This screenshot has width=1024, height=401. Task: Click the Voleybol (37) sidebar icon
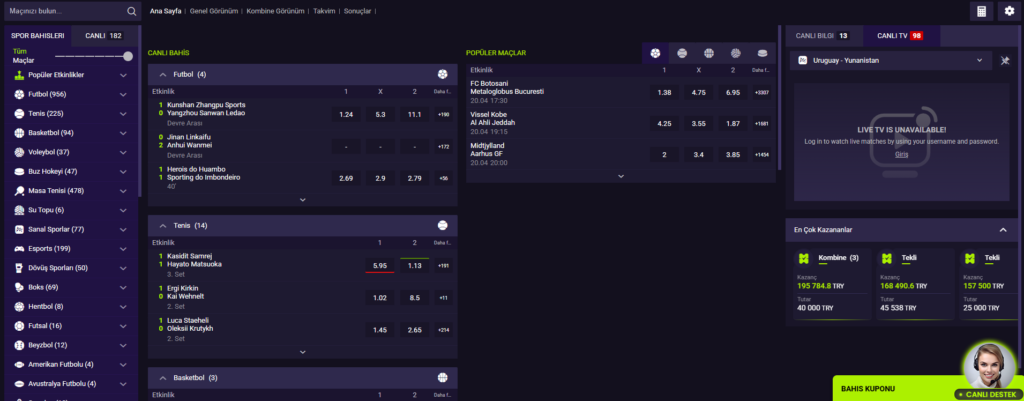(19, 152)
